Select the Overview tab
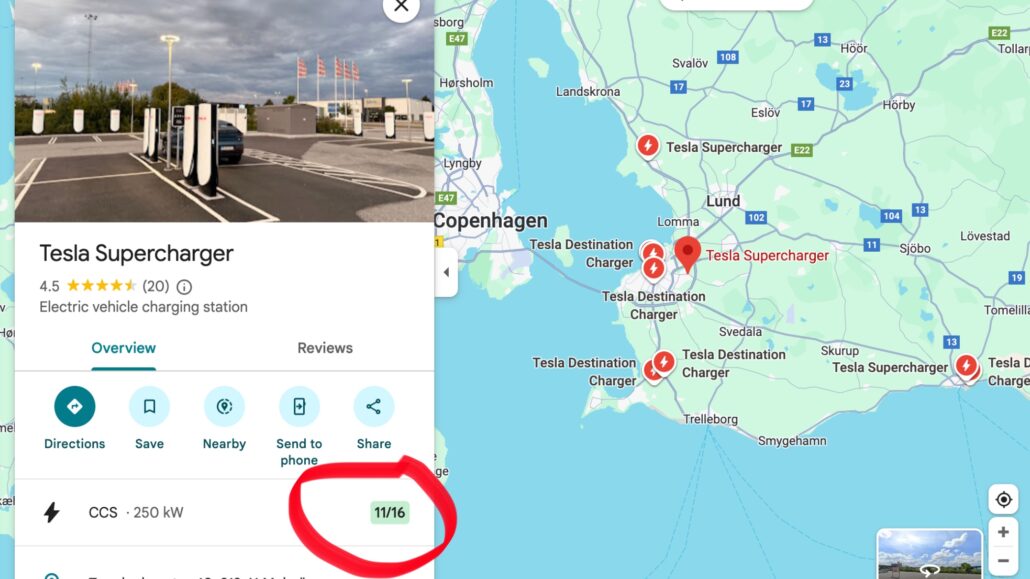The height and width of the screenshot is (579, 1030). point(123,348)
